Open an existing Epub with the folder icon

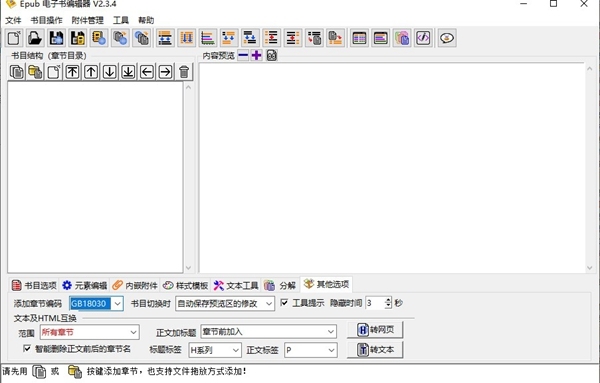[35, 38]
